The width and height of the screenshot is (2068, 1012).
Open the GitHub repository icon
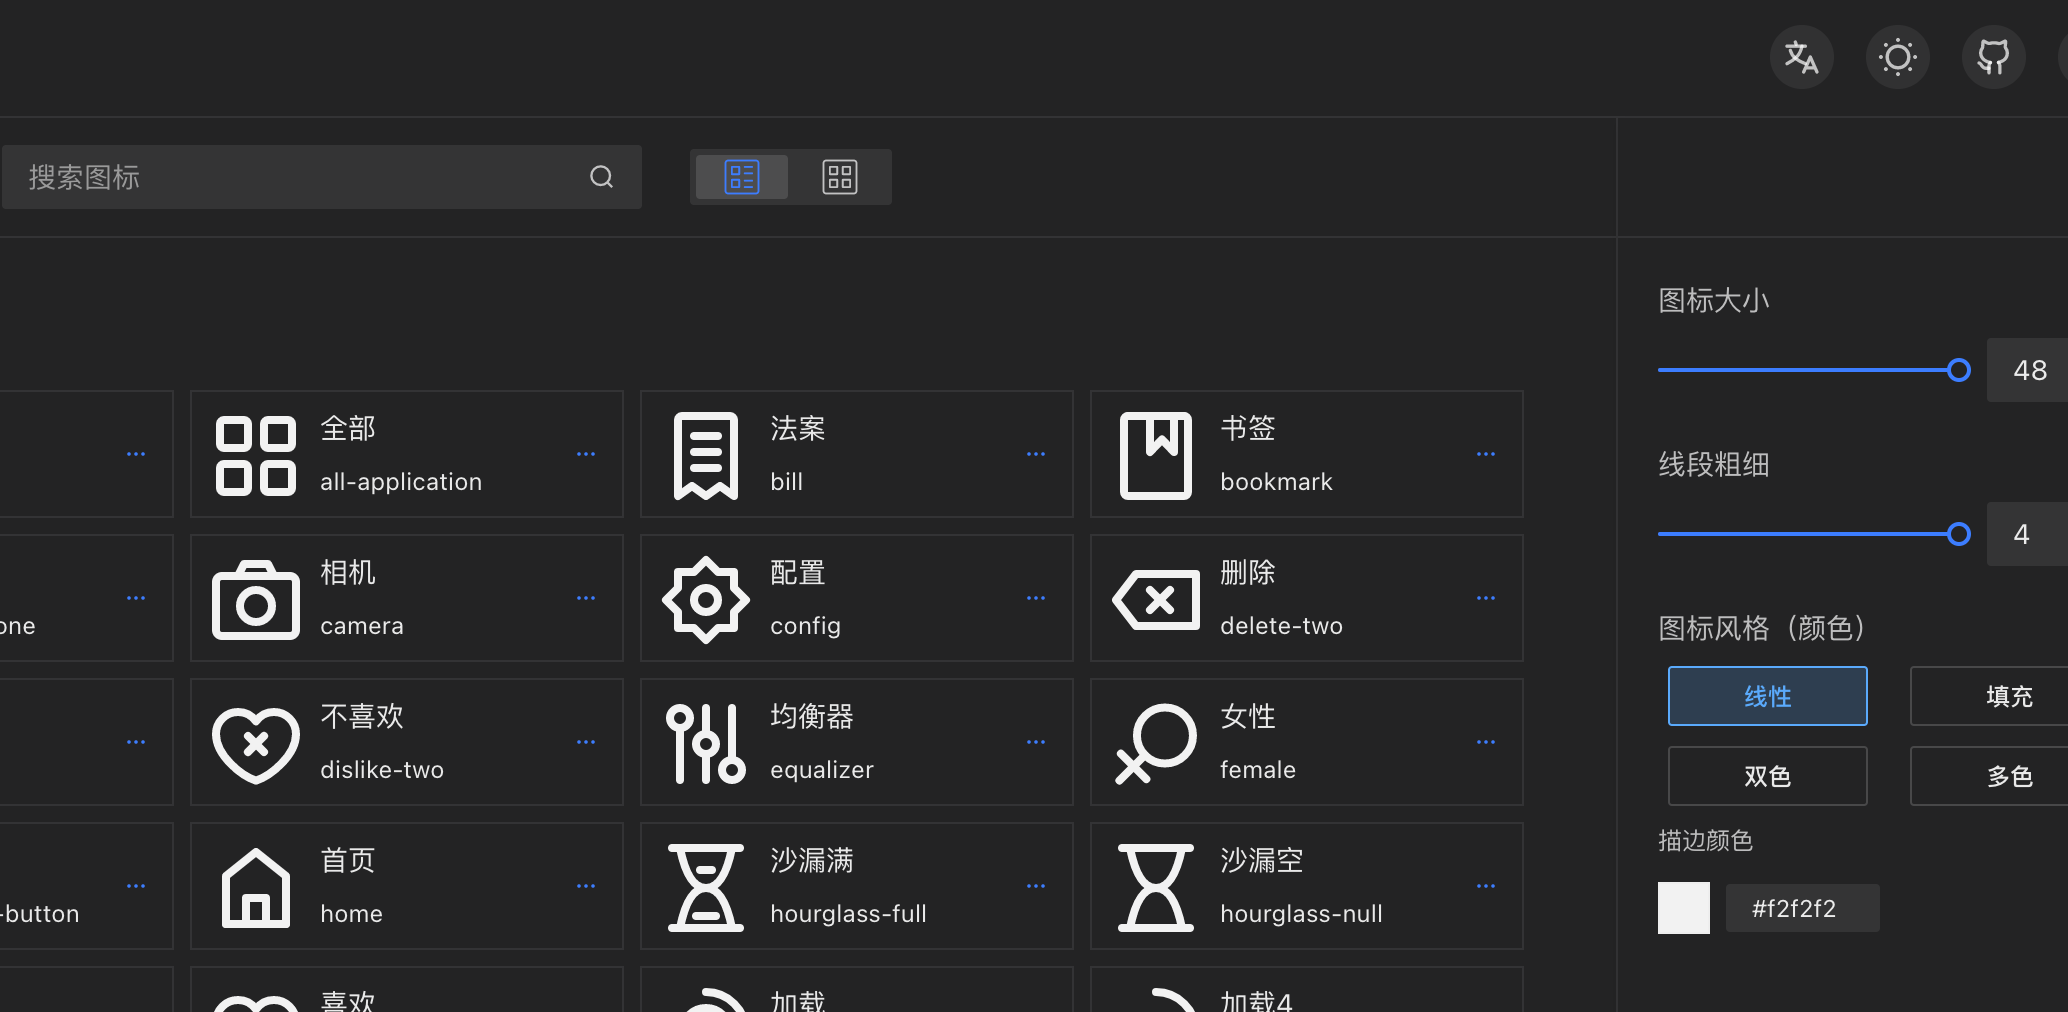(1993, 57)
